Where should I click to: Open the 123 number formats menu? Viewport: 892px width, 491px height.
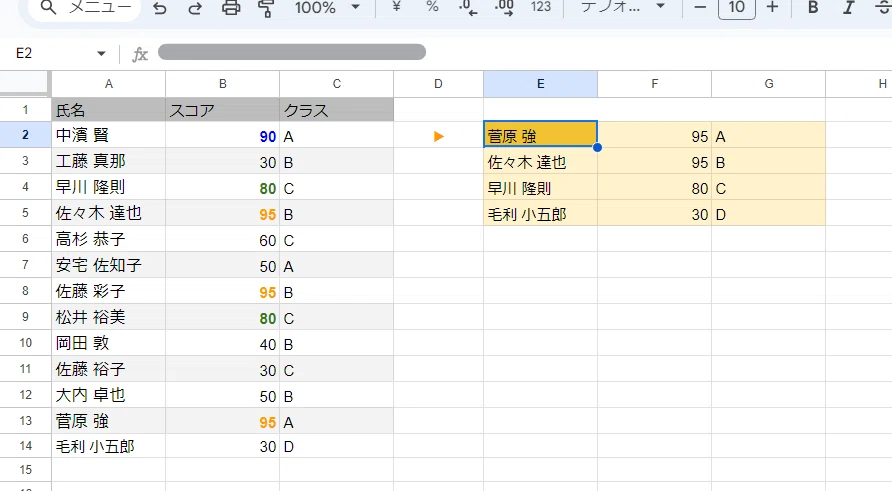540,7
